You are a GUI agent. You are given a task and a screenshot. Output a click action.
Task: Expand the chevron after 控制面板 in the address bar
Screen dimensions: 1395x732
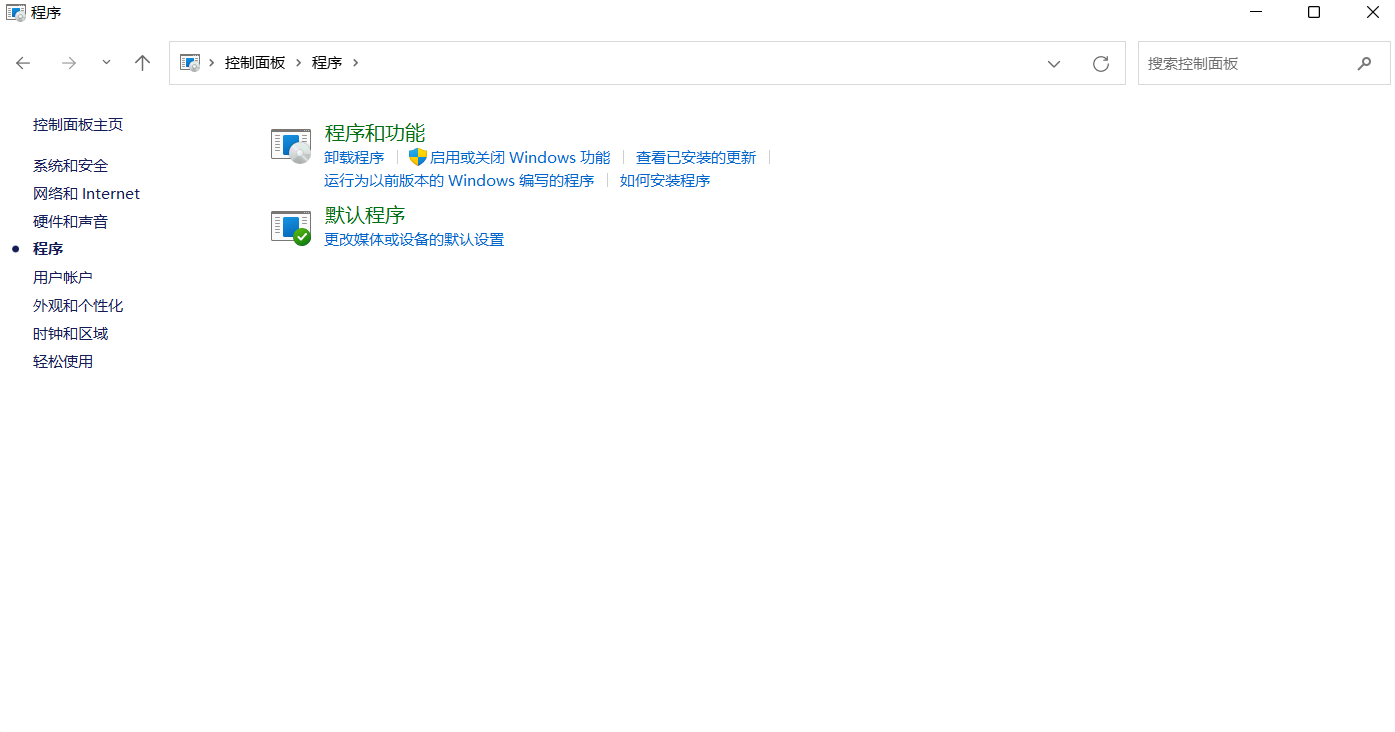pyautogui.click(x=298, y=62)
